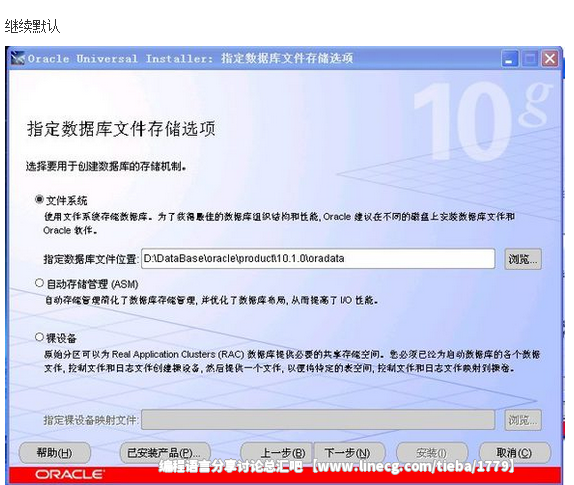Click the 继续默认 text above the window

[x=32, y=26]
